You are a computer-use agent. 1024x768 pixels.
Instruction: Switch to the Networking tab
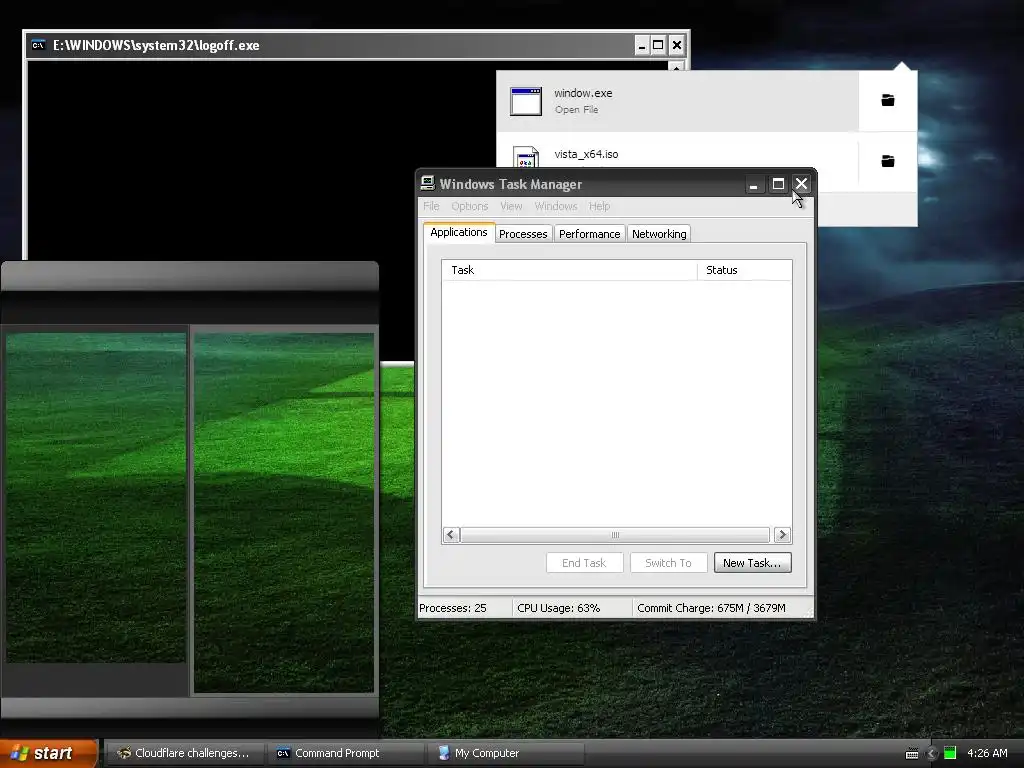pos(659,234)
